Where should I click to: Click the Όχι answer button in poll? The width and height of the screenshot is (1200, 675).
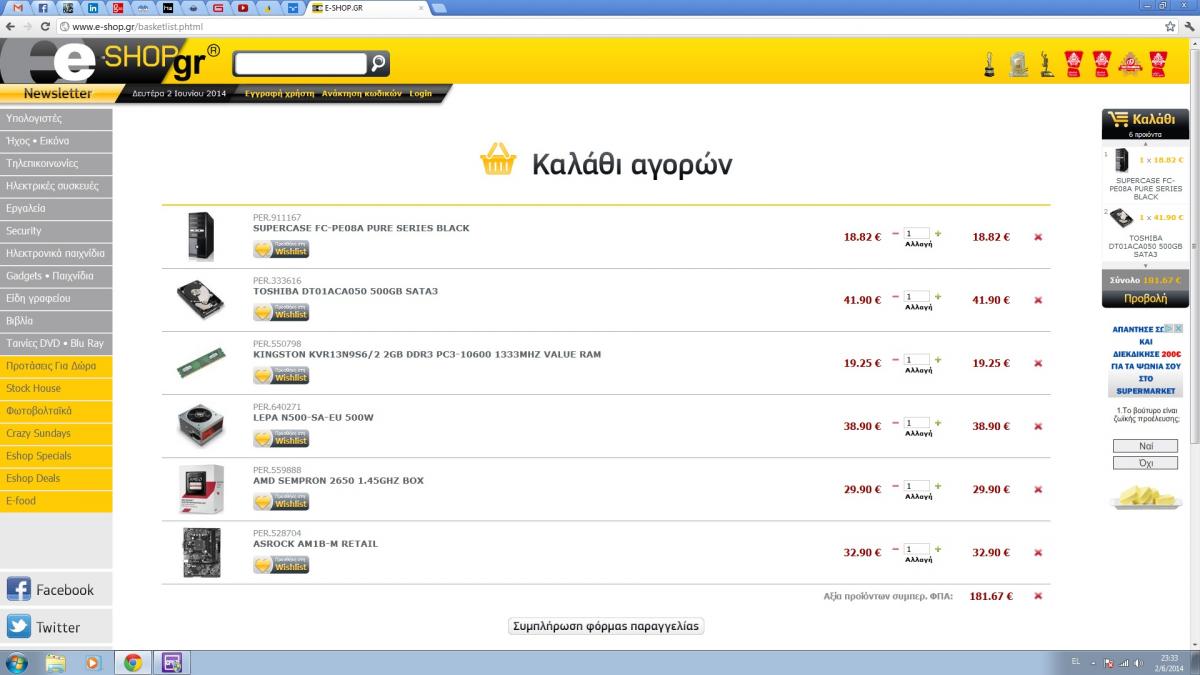click(x=1145, y=463)
